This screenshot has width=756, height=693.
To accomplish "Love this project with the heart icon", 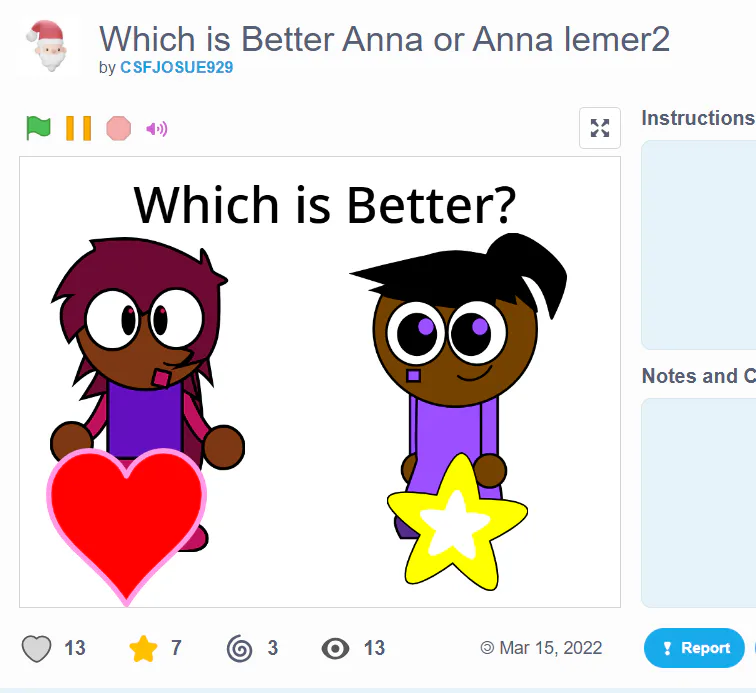I will [37, 649].
